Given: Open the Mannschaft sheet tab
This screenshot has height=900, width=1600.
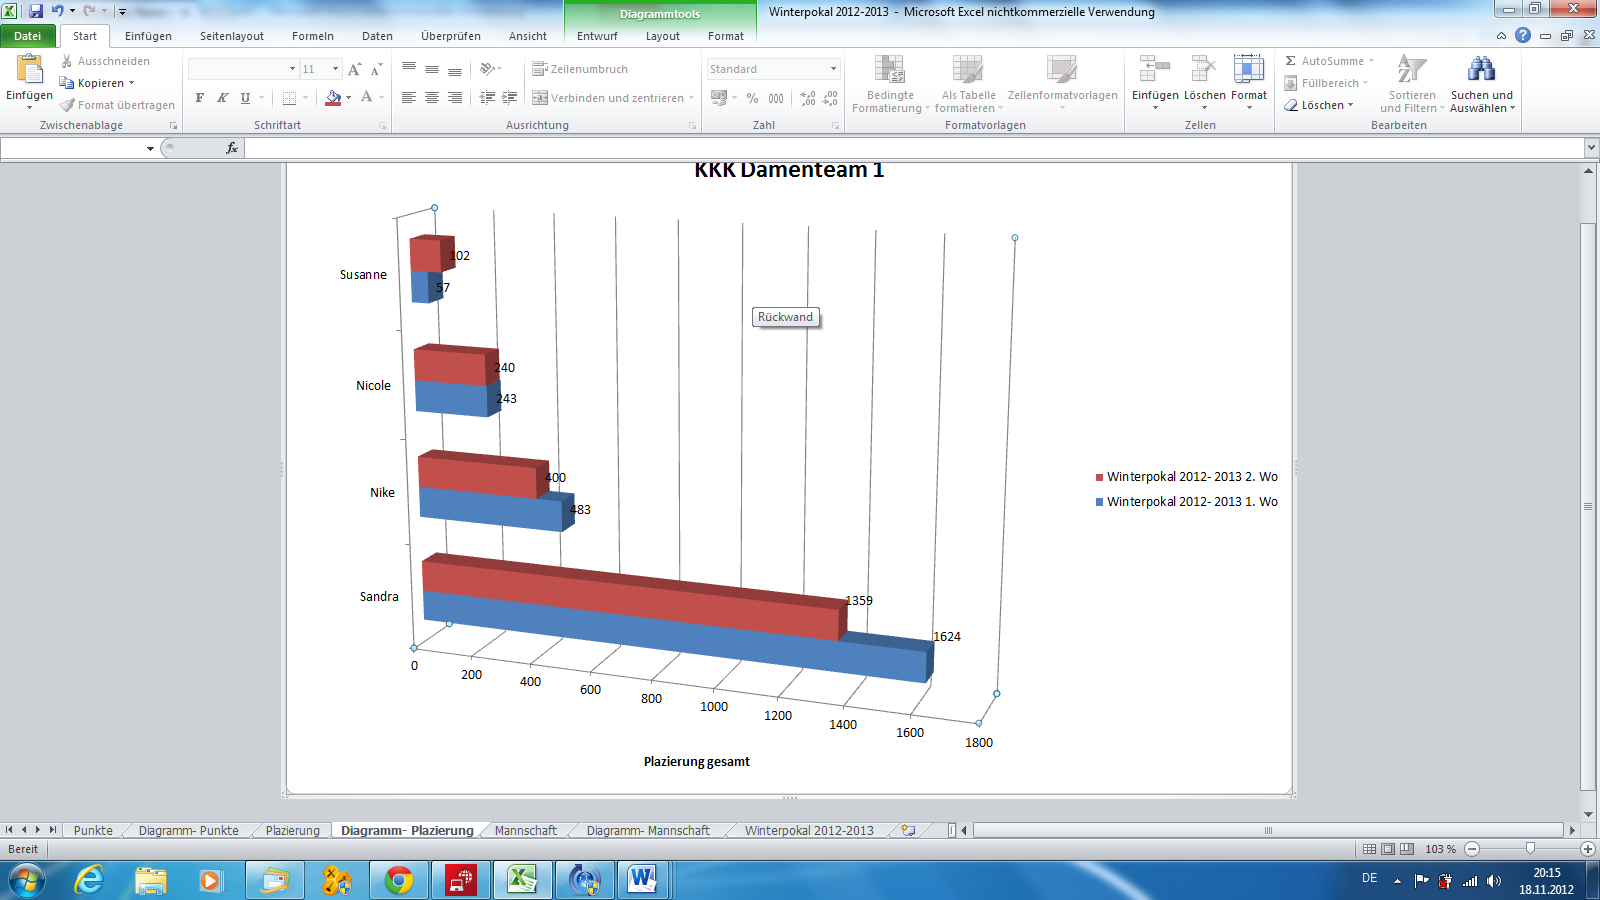Looking at the screenshot, I should tap(526, 830).
